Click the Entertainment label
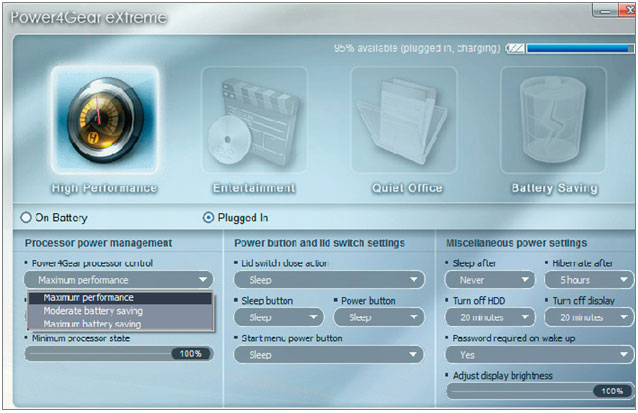This screenshot has height=413, width=638. (254, 188)
